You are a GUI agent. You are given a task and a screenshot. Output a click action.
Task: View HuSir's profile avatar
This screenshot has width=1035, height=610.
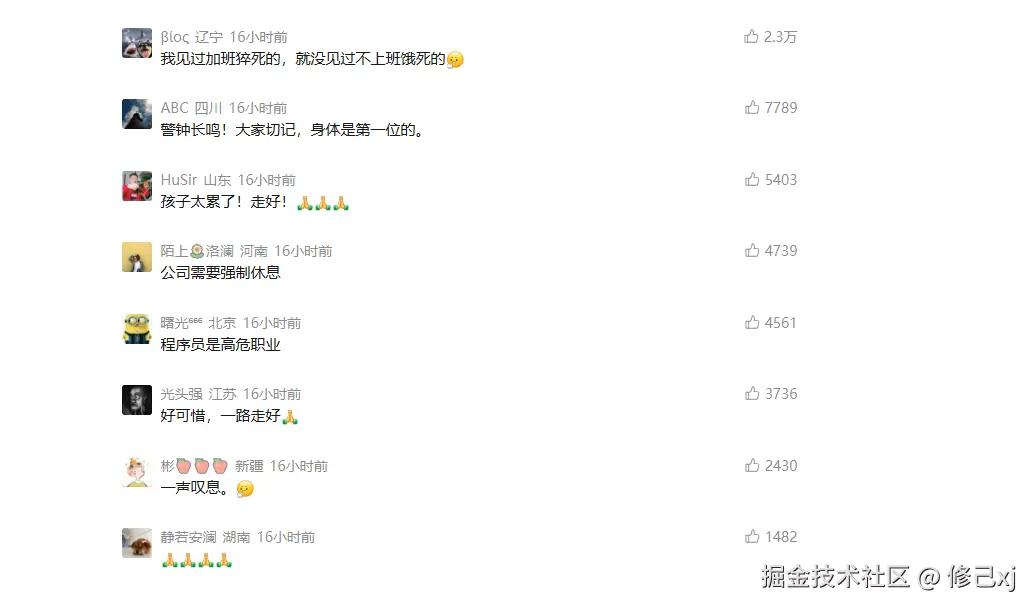(x=137, y=186)
